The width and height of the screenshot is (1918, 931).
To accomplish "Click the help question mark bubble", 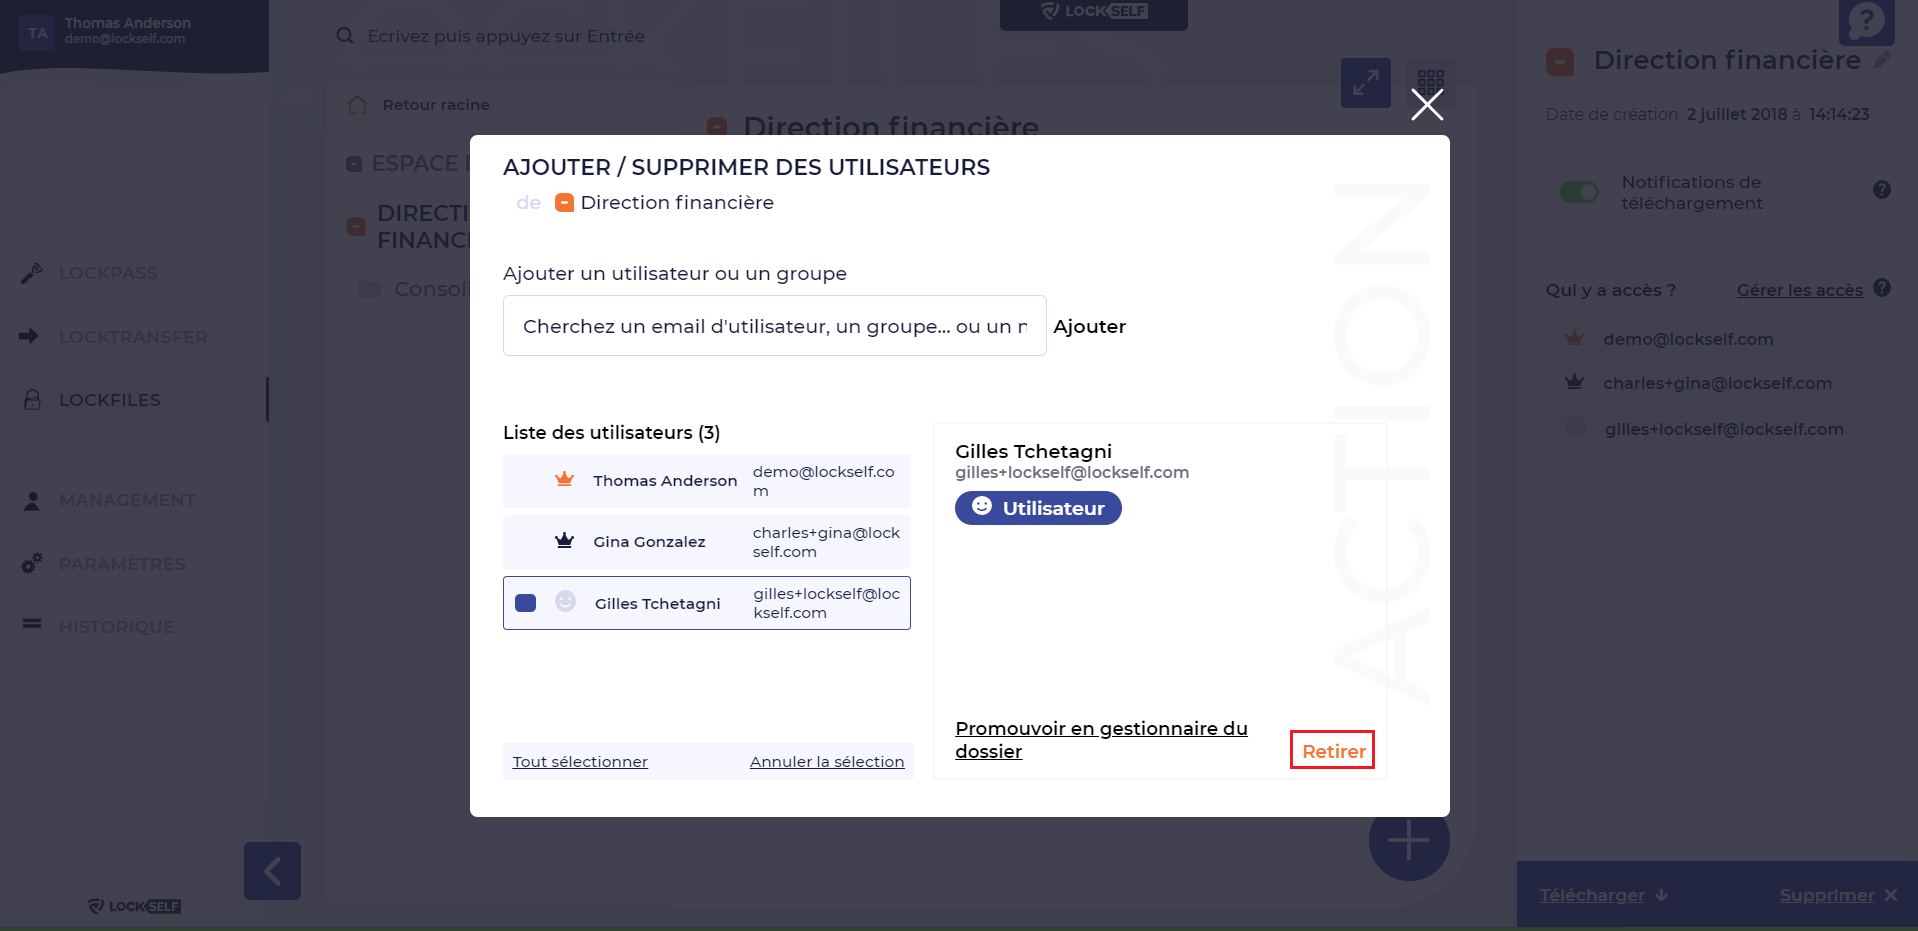I will point(1866,21).
